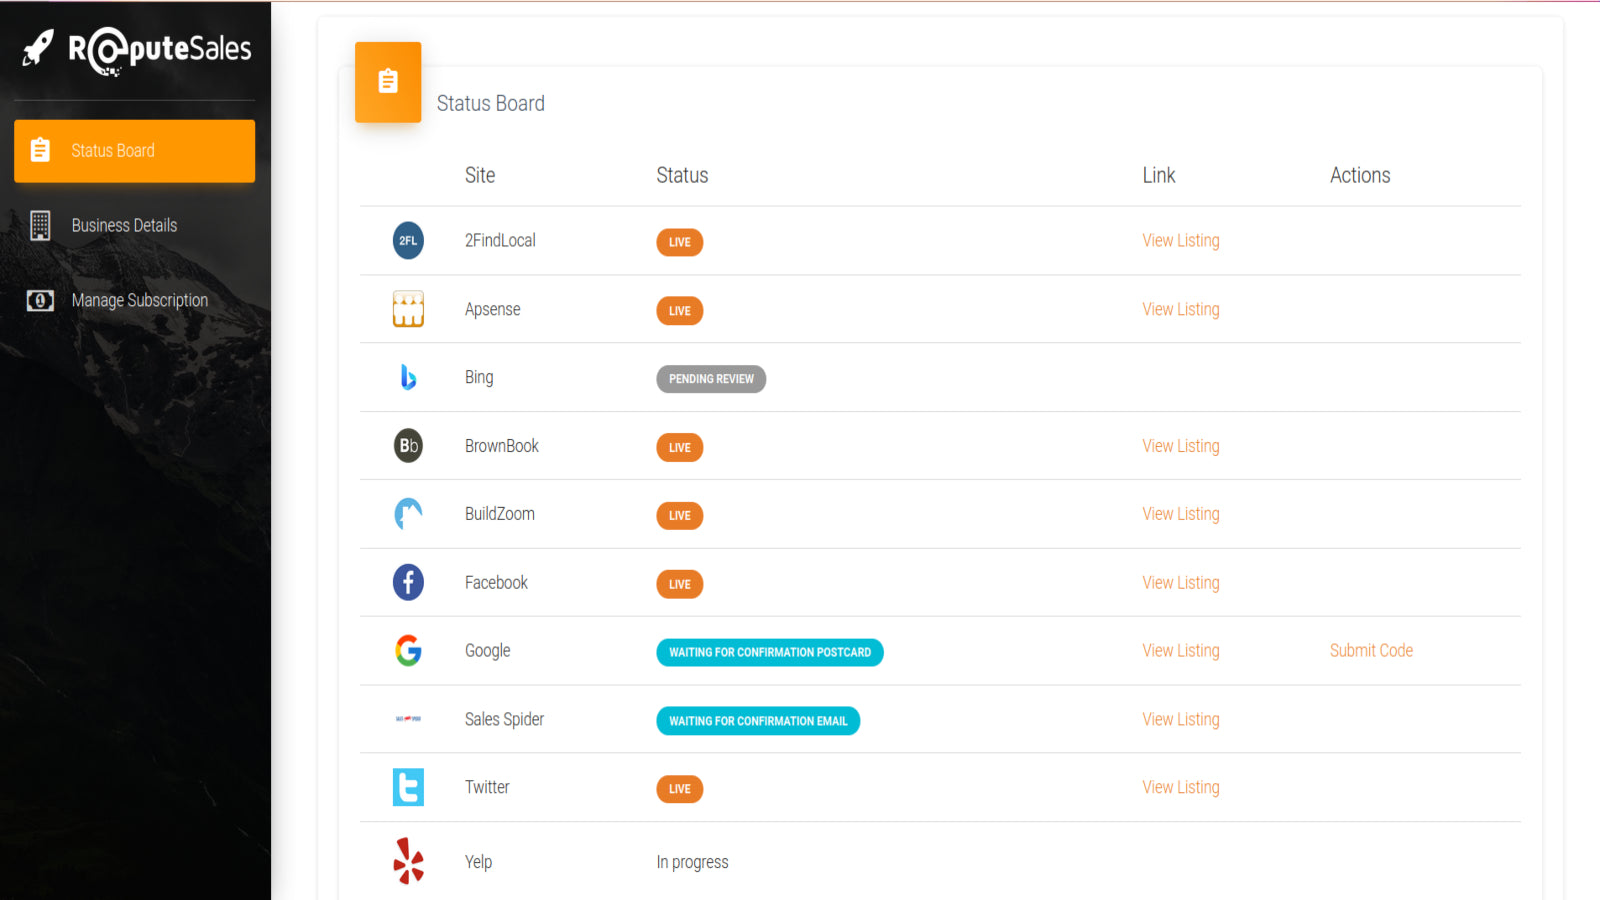The image size is (1600, 900).
Task: Open View Listing for 2FindLocal
Action: pyautogui.click(x=1181, y=241)
